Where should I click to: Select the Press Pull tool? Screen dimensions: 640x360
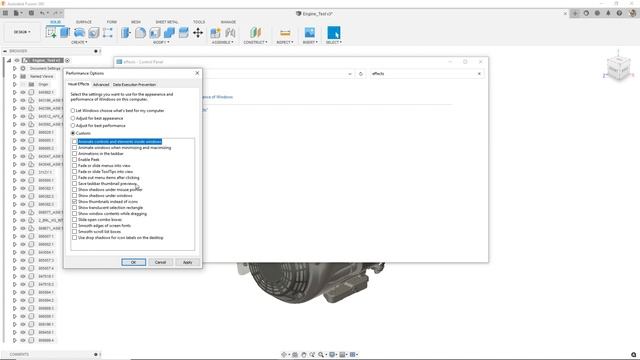pyautogui.click(x=126, y=32)
